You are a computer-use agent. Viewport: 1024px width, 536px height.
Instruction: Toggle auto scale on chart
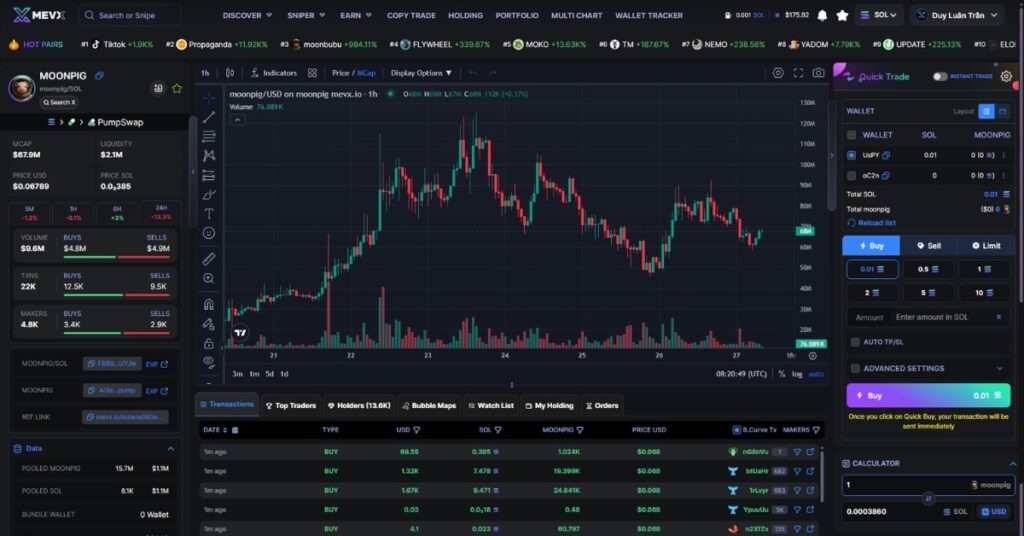click(816, 374)
